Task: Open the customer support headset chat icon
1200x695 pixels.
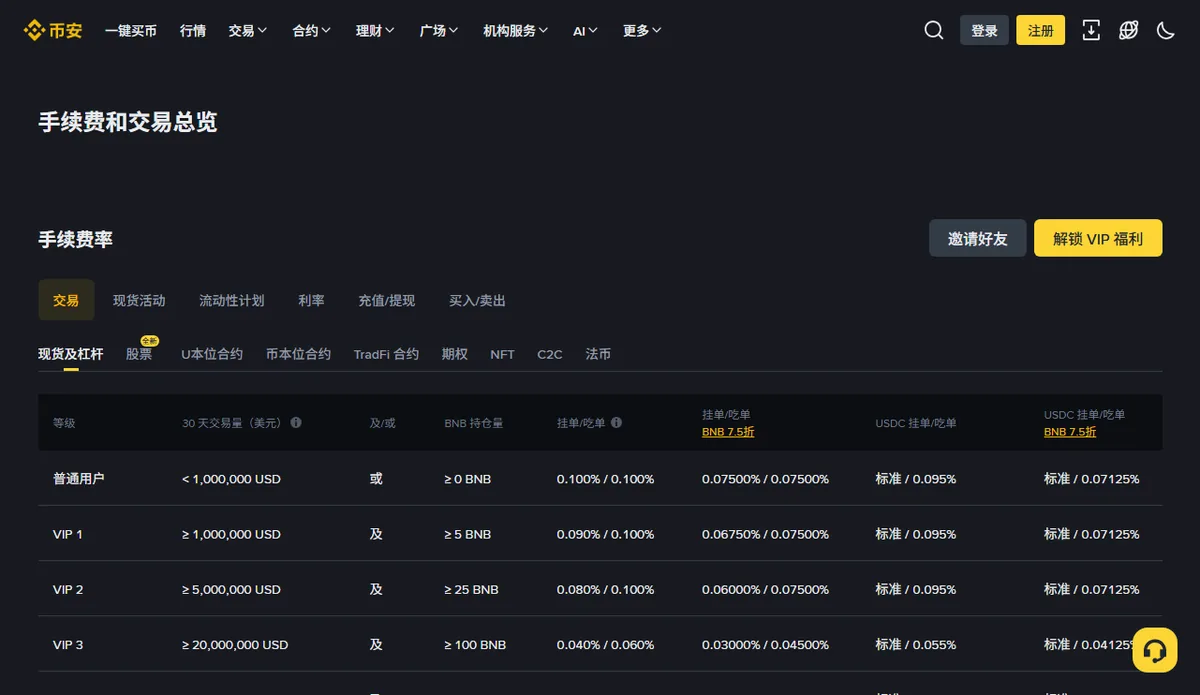Action: coord(1154,650)
